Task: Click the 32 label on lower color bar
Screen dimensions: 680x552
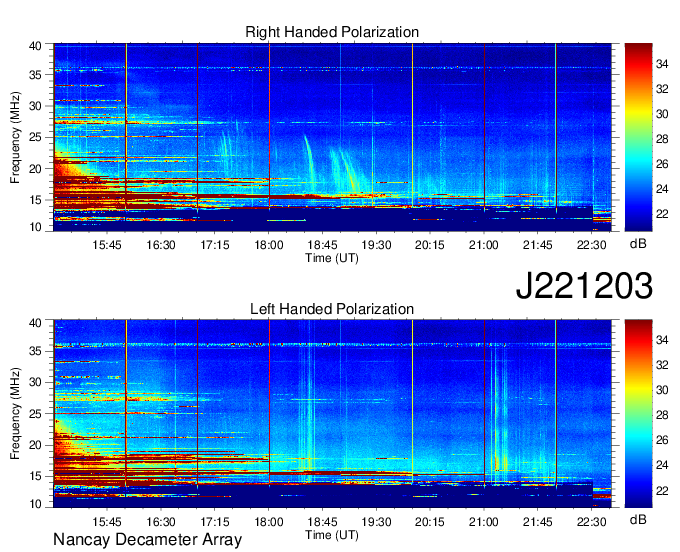Action: pos(662,365)
